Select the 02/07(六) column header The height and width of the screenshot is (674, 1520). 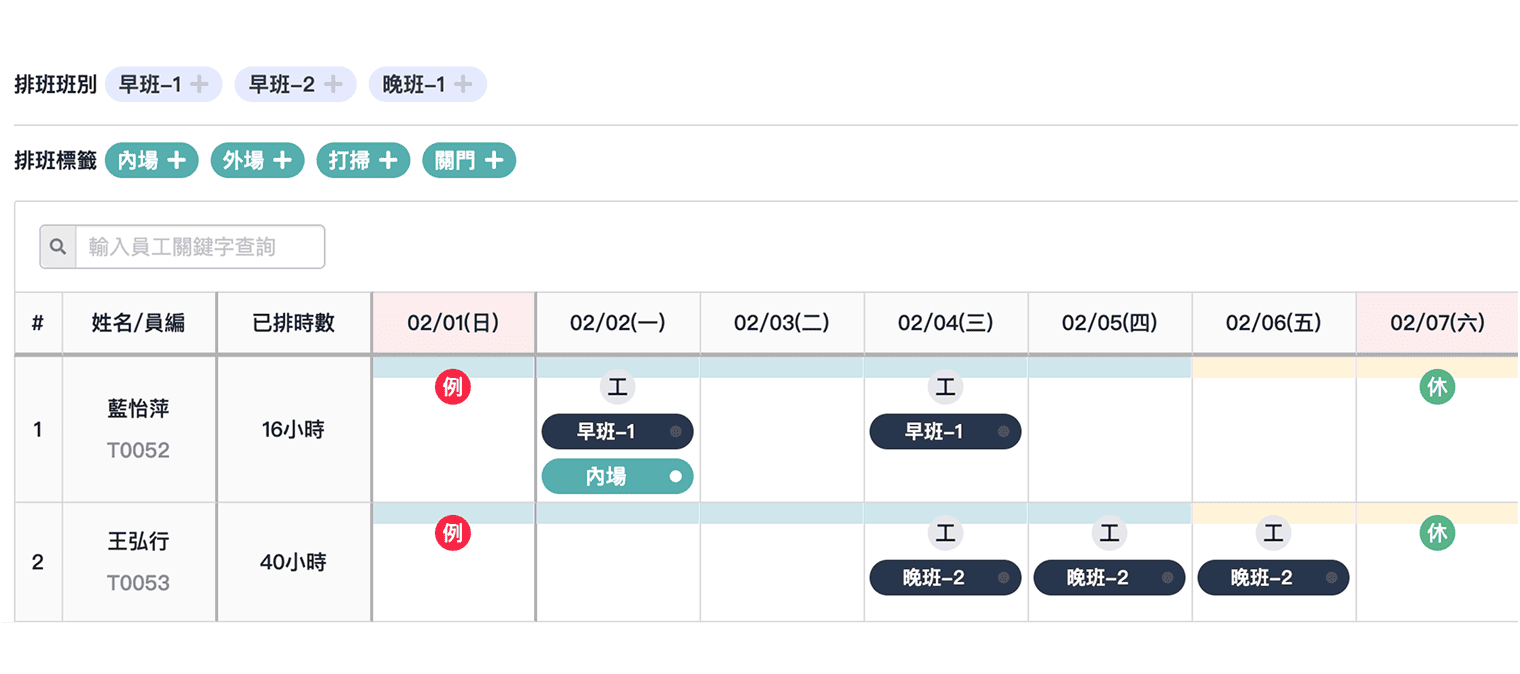1437,322
